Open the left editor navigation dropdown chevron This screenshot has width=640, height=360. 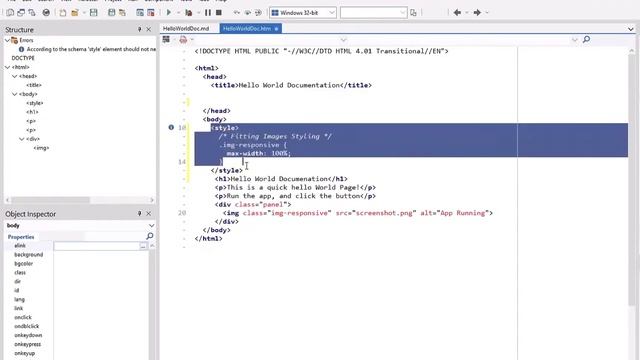pos(343,40)
